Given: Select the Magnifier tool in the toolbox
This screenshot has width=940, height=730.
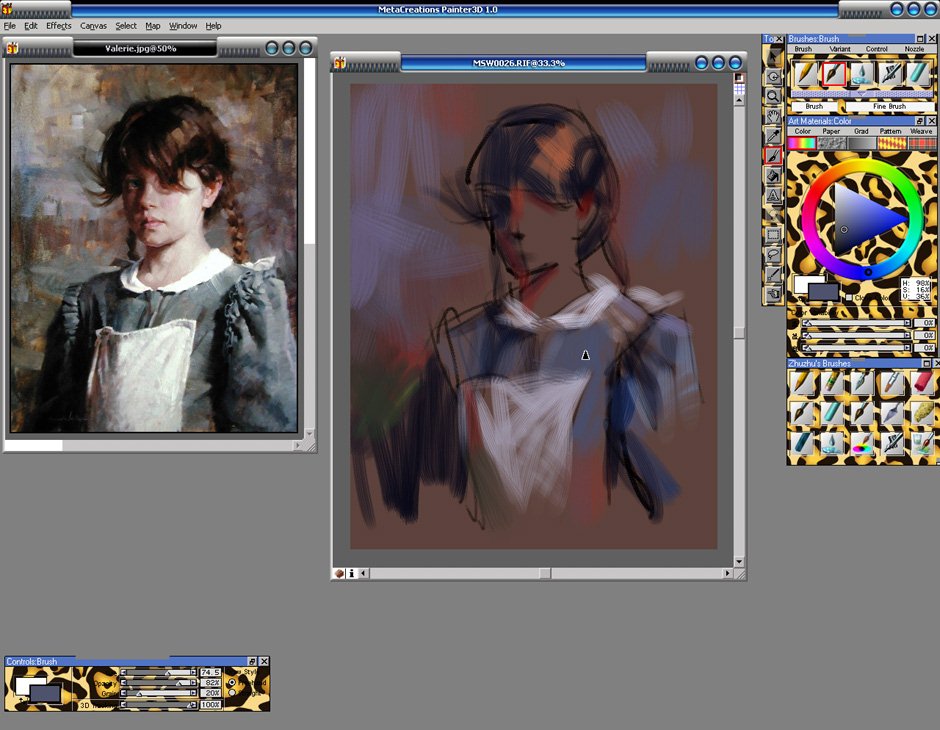Looking at the screenshot, I should [773, 96].
